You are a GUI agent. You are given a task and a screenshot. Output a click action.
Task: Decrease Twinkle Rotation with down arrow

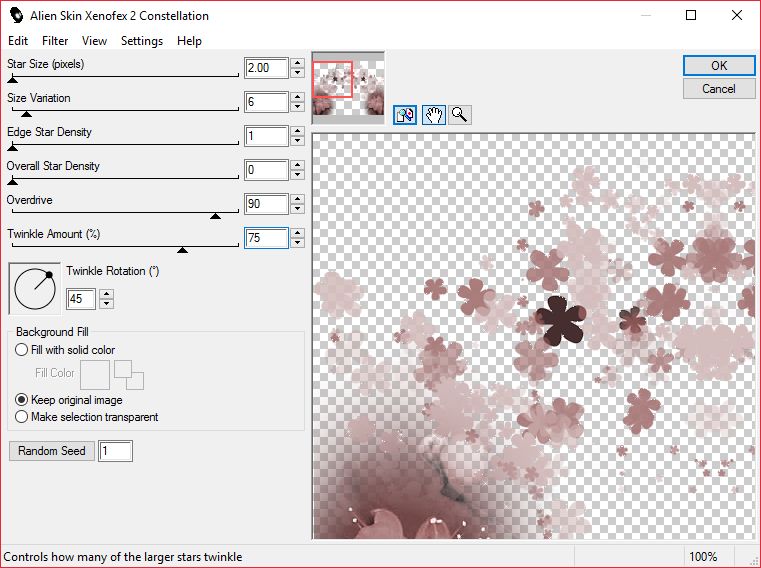click(x=106, y=304)
